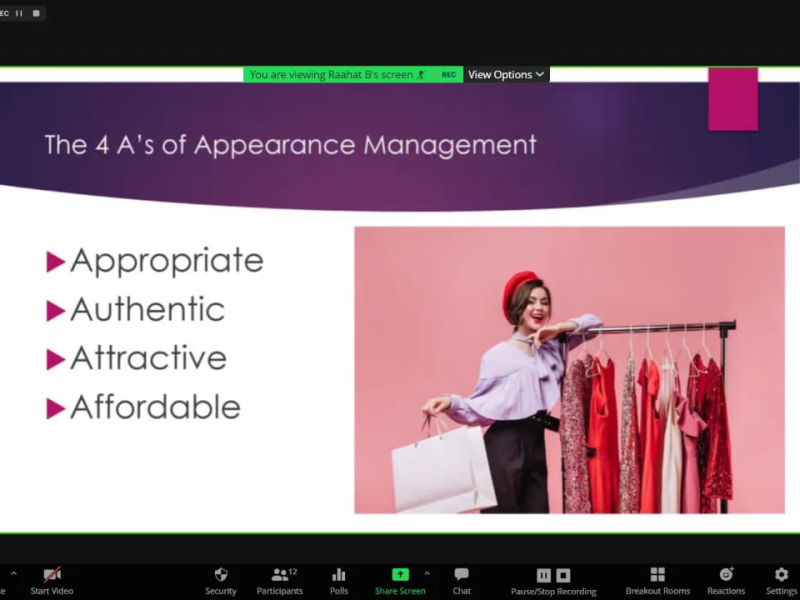Expand the caret left of Start Video
The height and width of the screenshot is (600, 800).
pyautogui.click(x=13, y=574)
